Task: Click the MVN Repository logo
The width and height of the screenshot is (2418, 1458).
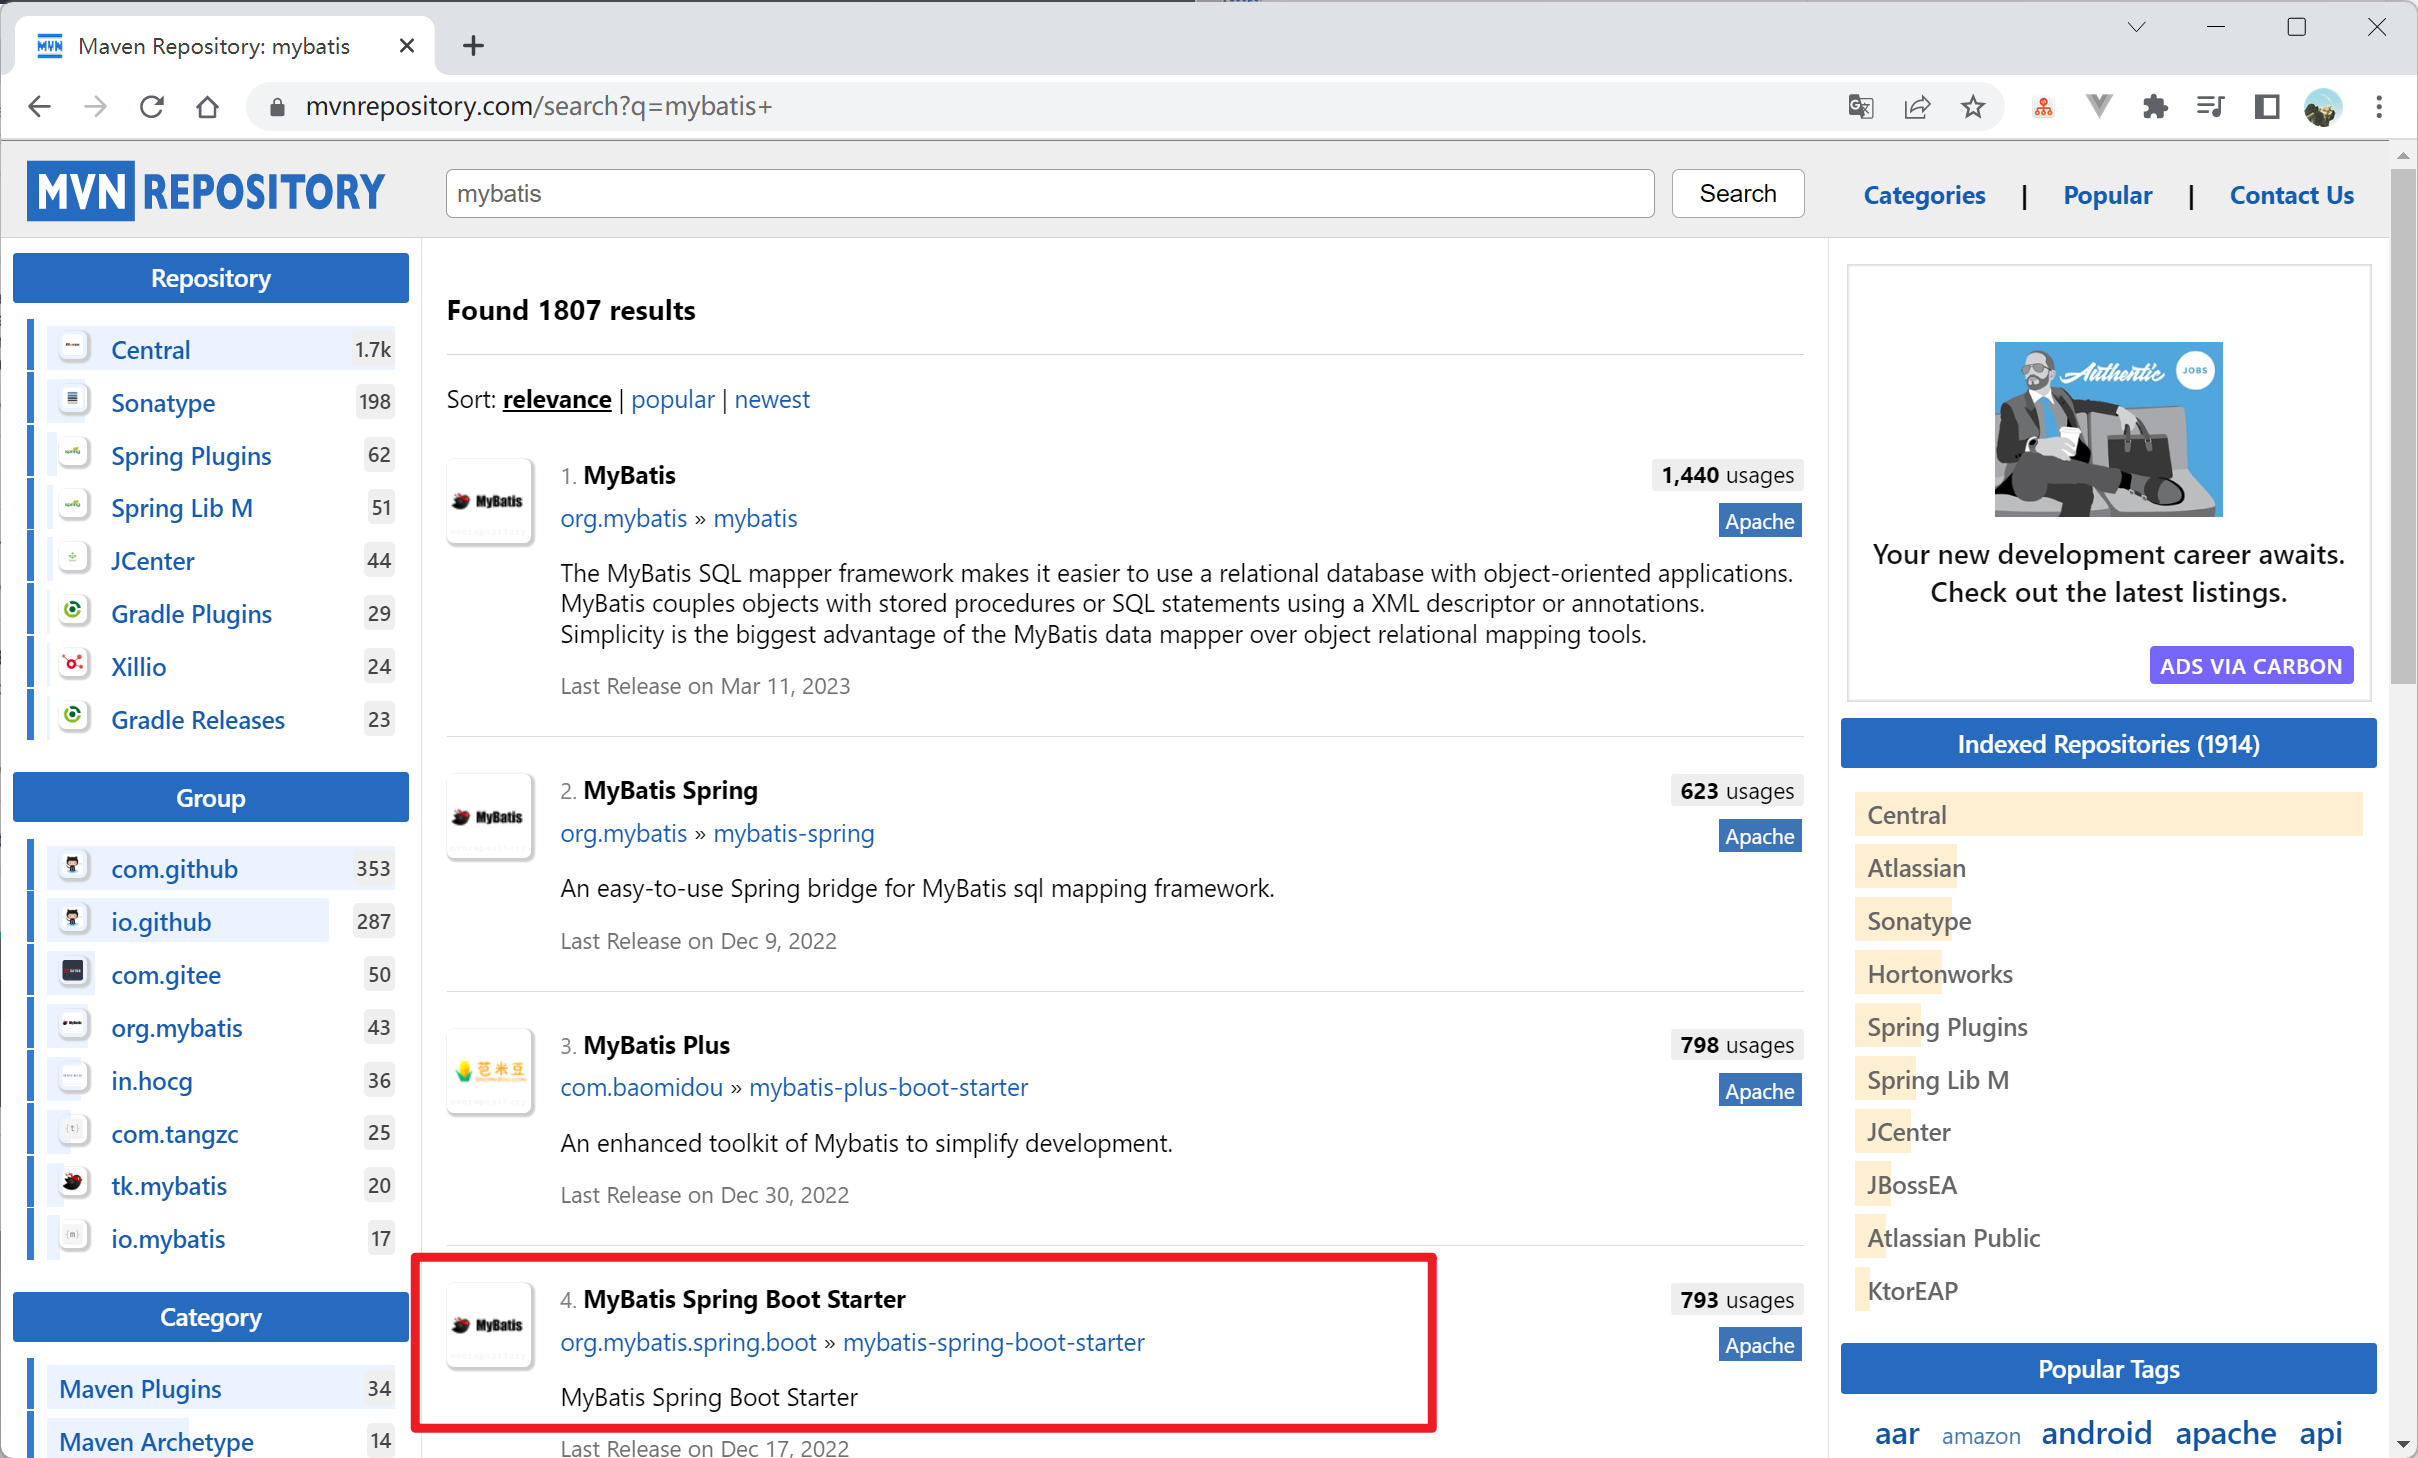Action: pos(206,191)
